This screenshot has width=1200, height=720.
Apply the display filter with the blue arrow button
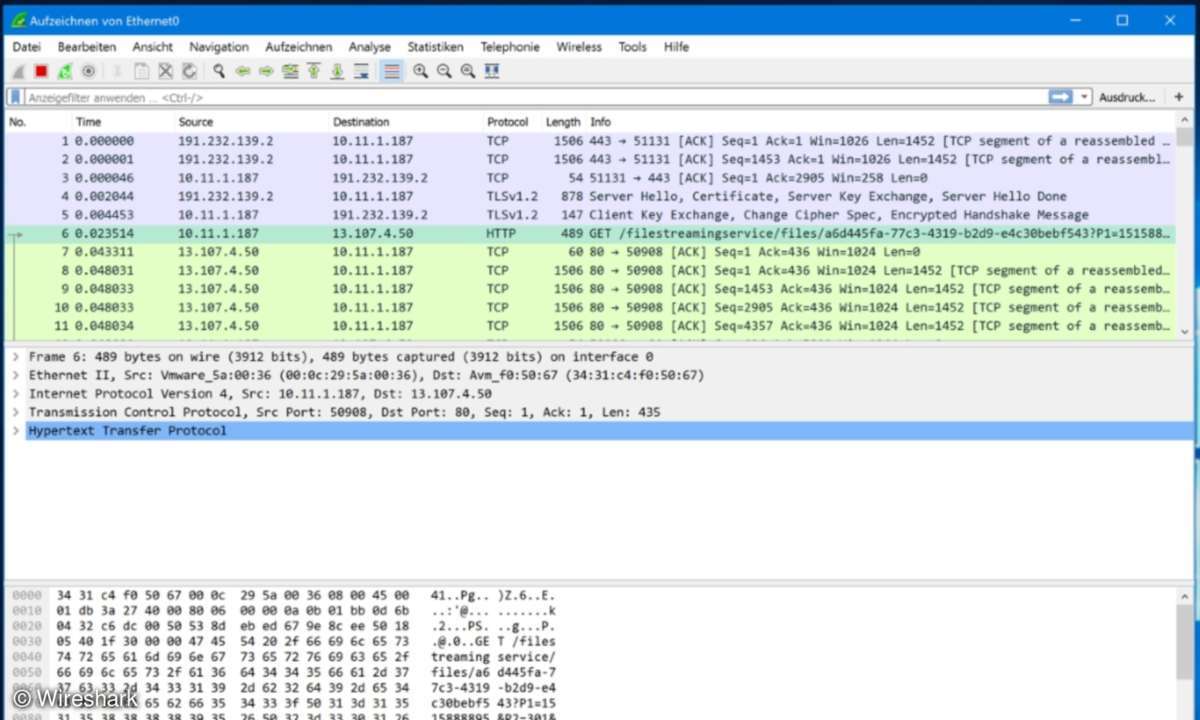click(1060, 97)
